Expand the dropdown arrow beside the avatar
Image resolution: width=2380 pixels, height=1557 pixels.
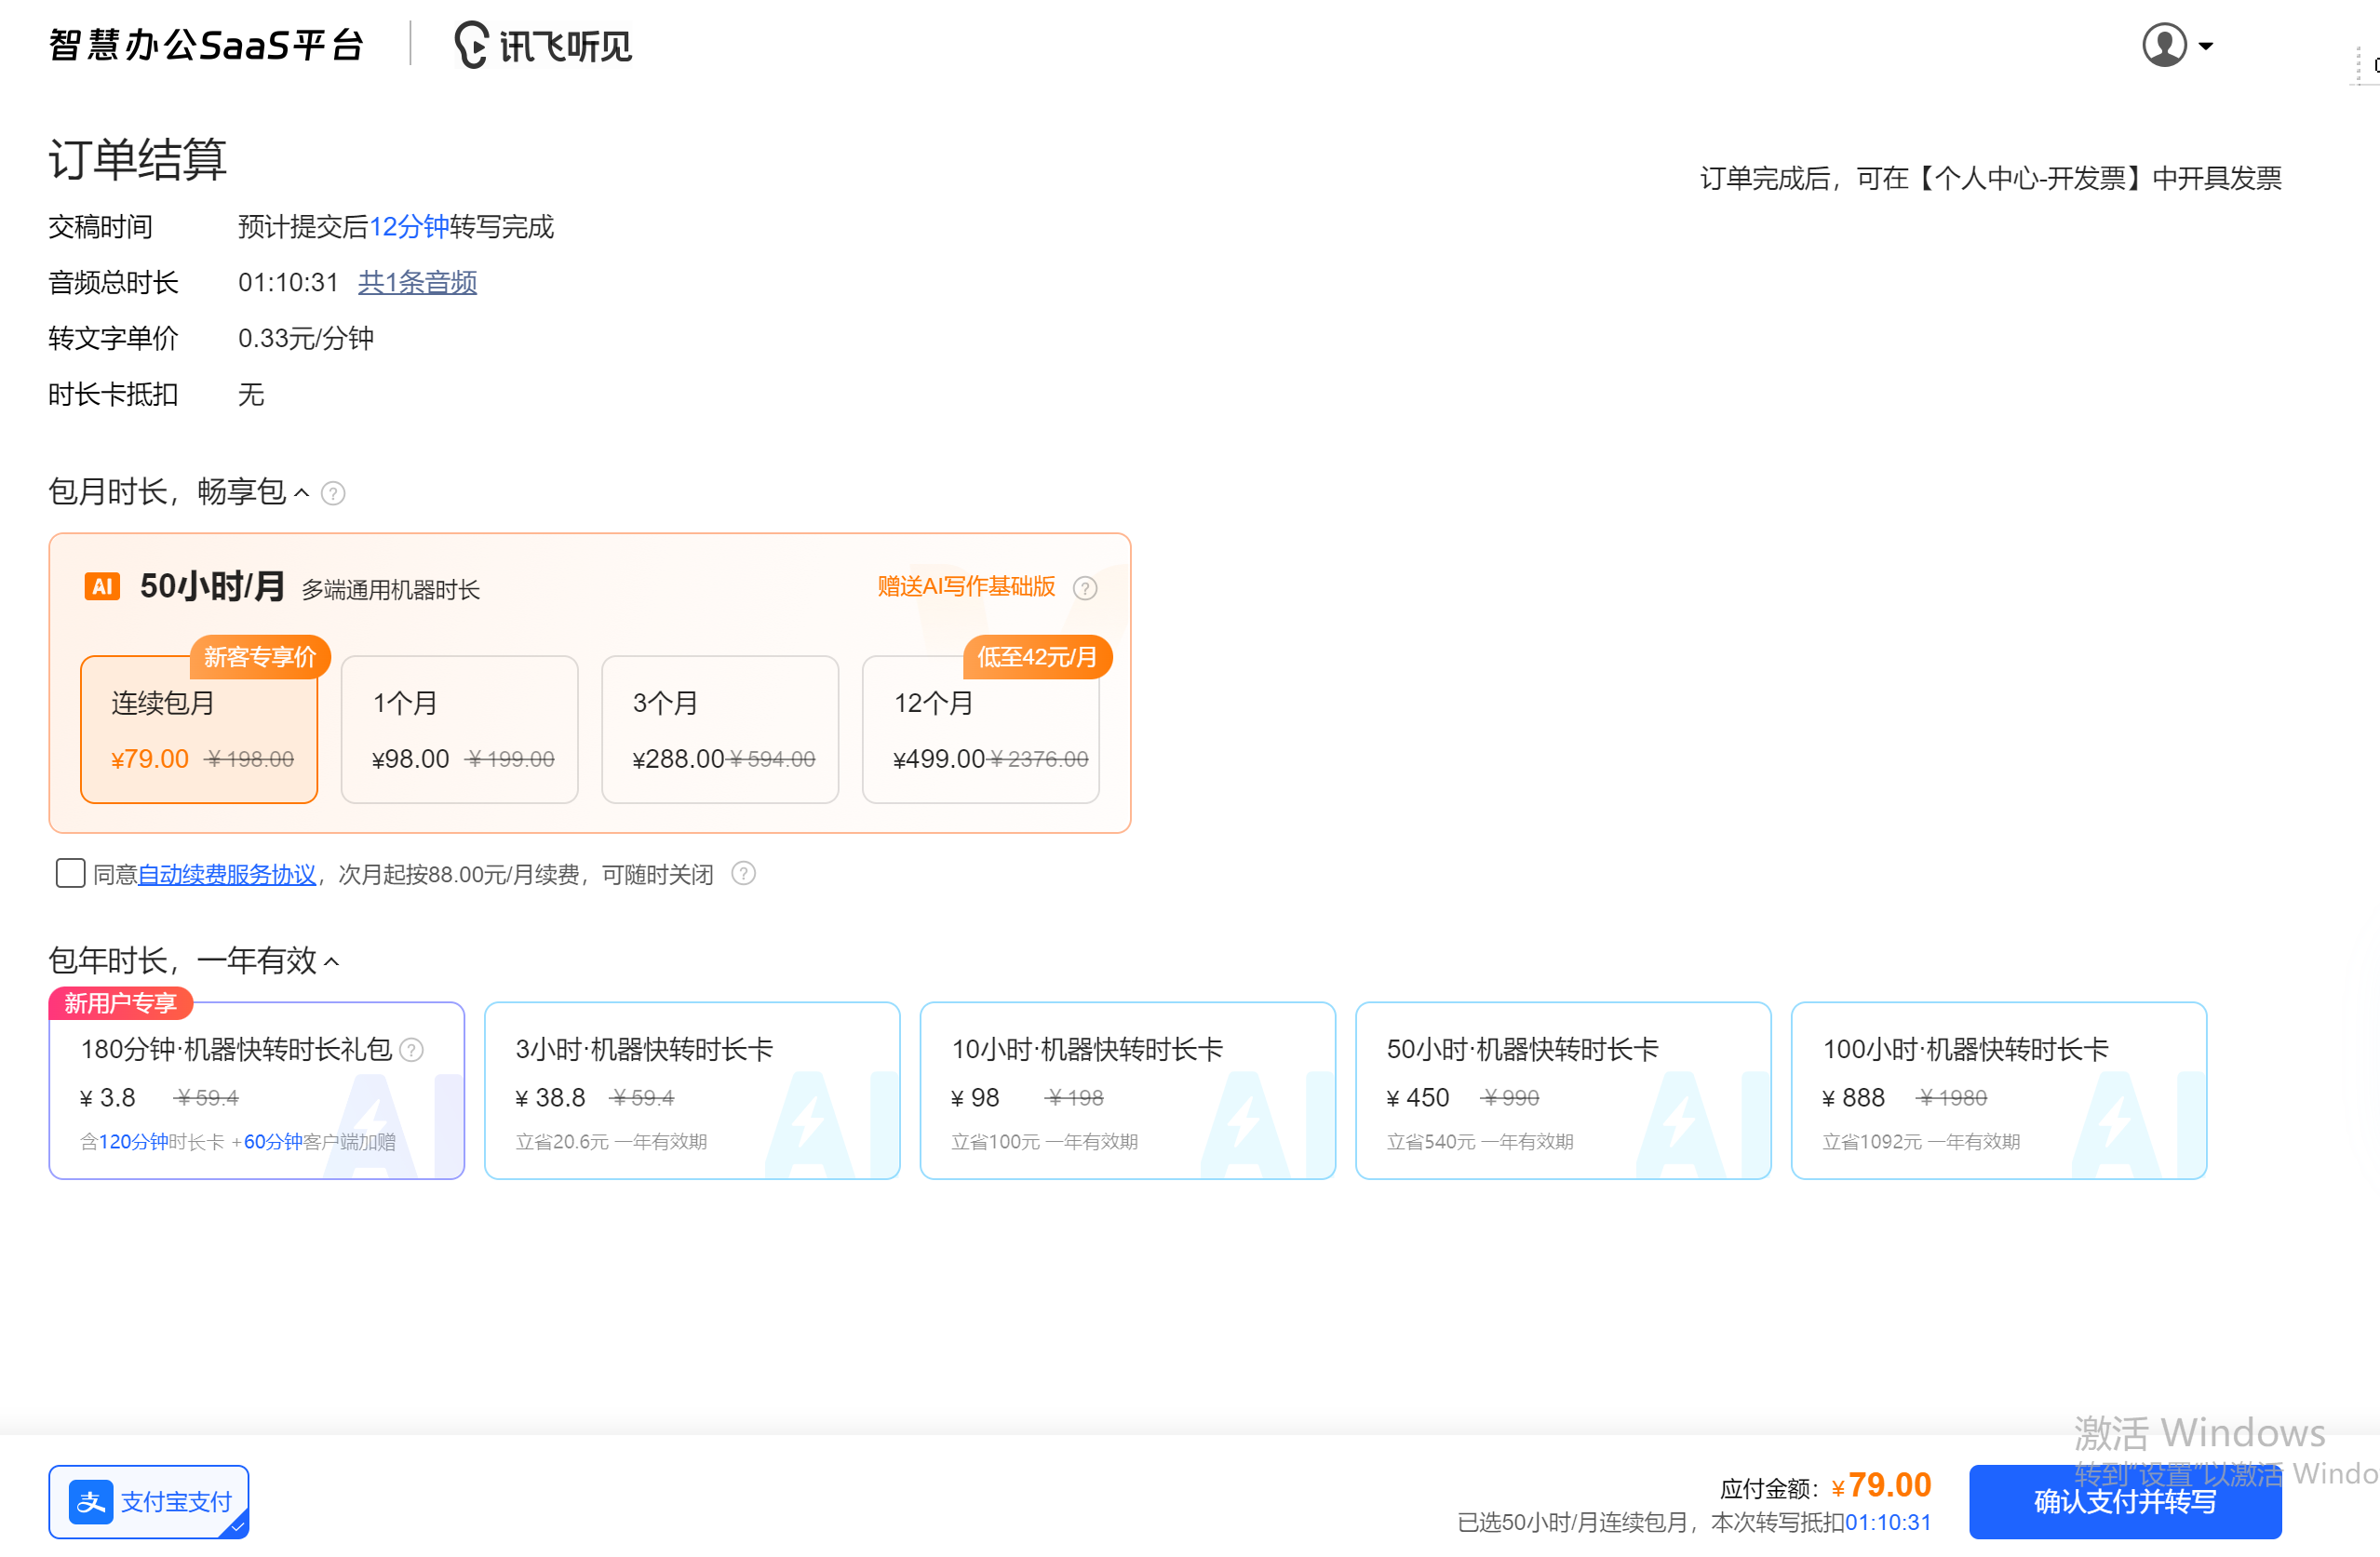click(2205, 46)
